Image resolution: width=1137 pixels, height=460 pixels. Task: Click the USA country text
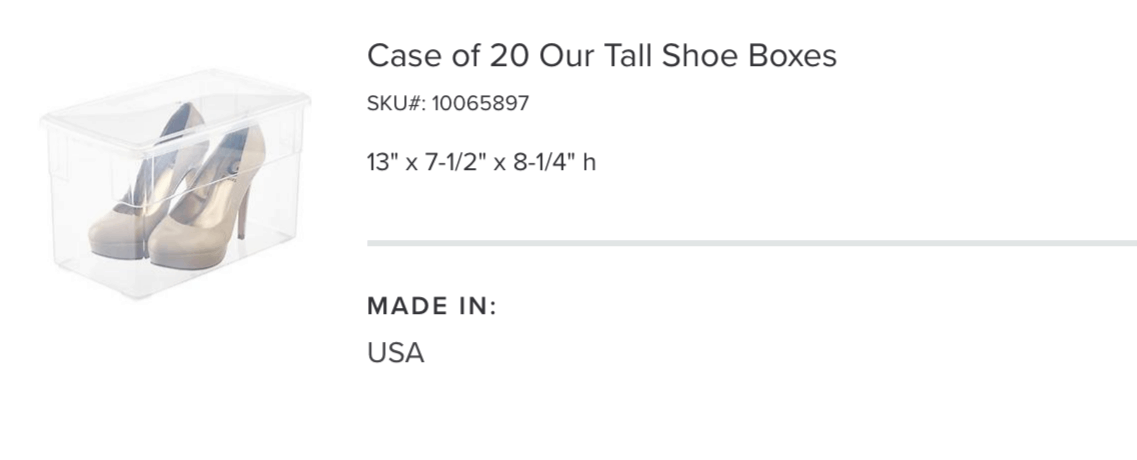pyautogui.click(x=395, y=353)
